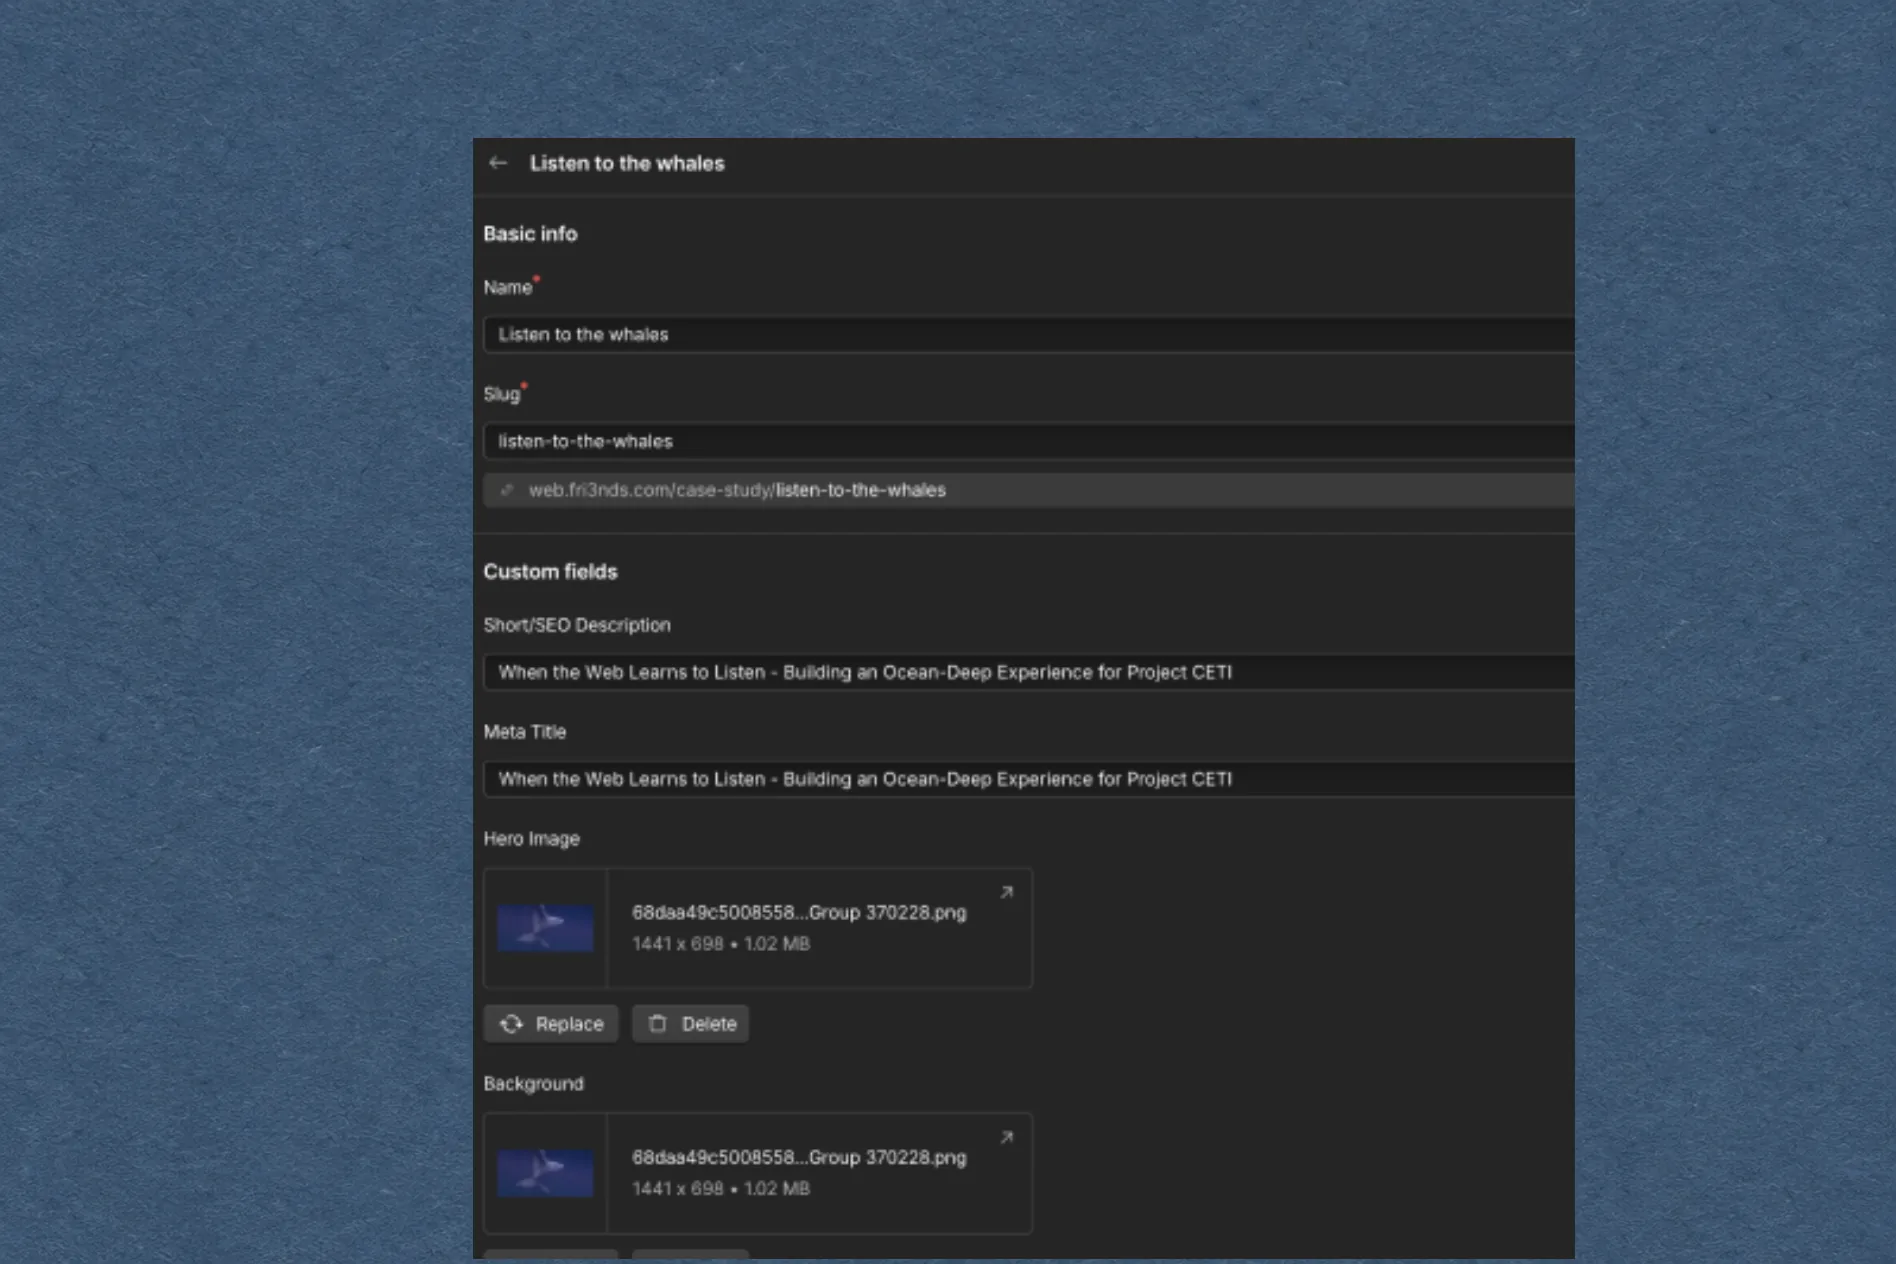Click the Custom fields section heading
This screenshot has height=1264, width=1896.
(x=550, y=572)
